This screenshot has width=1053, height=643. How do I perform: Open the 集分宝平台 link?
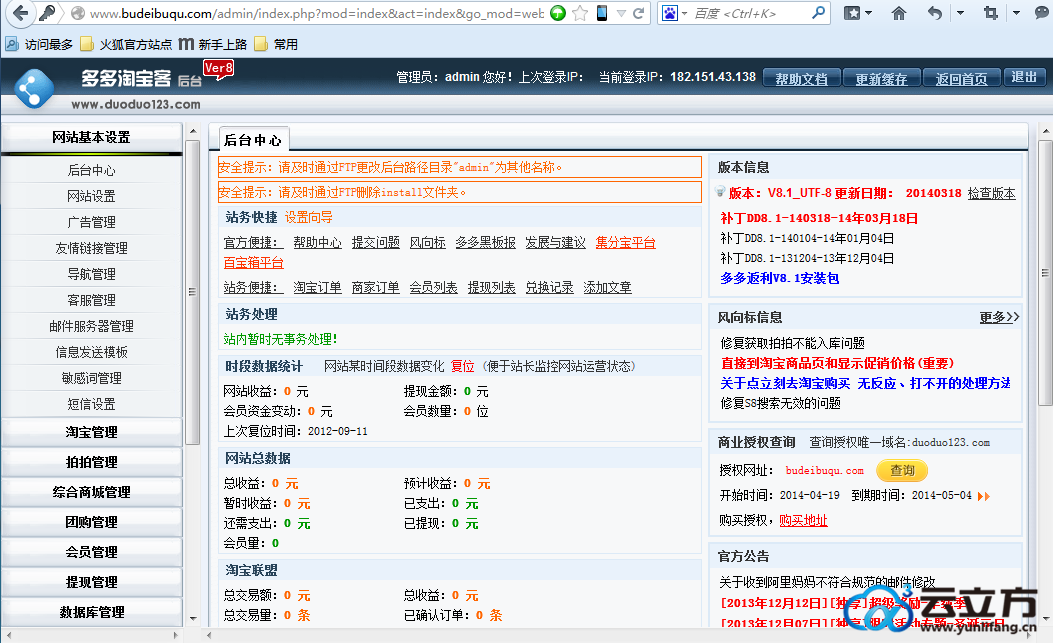pos(625,243)
